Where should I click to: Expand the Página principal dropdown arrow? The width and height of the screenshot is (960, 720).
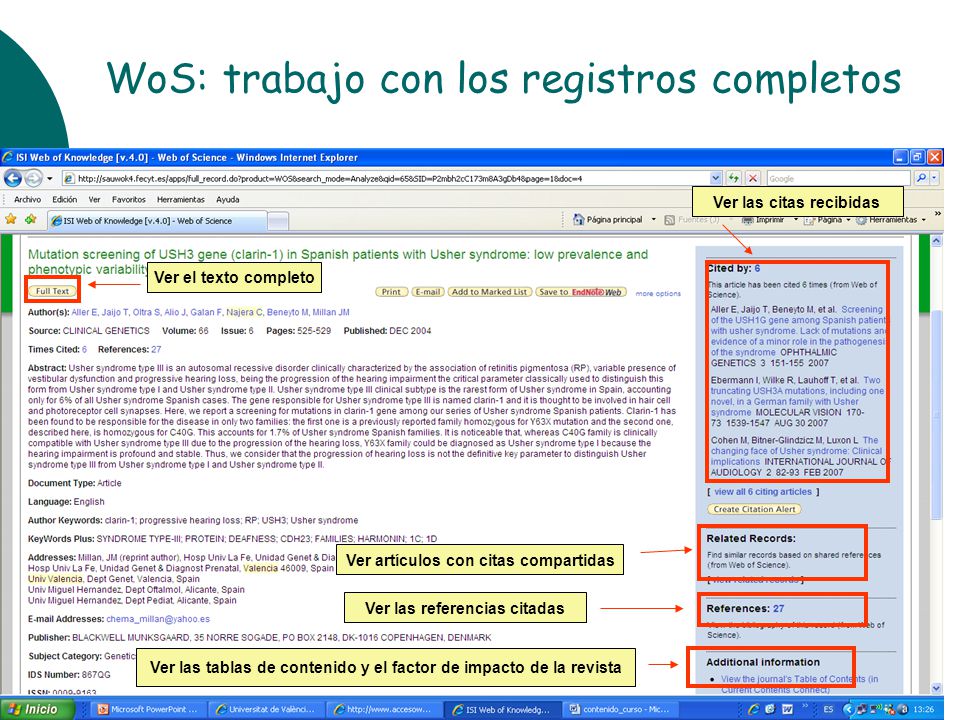653,219
